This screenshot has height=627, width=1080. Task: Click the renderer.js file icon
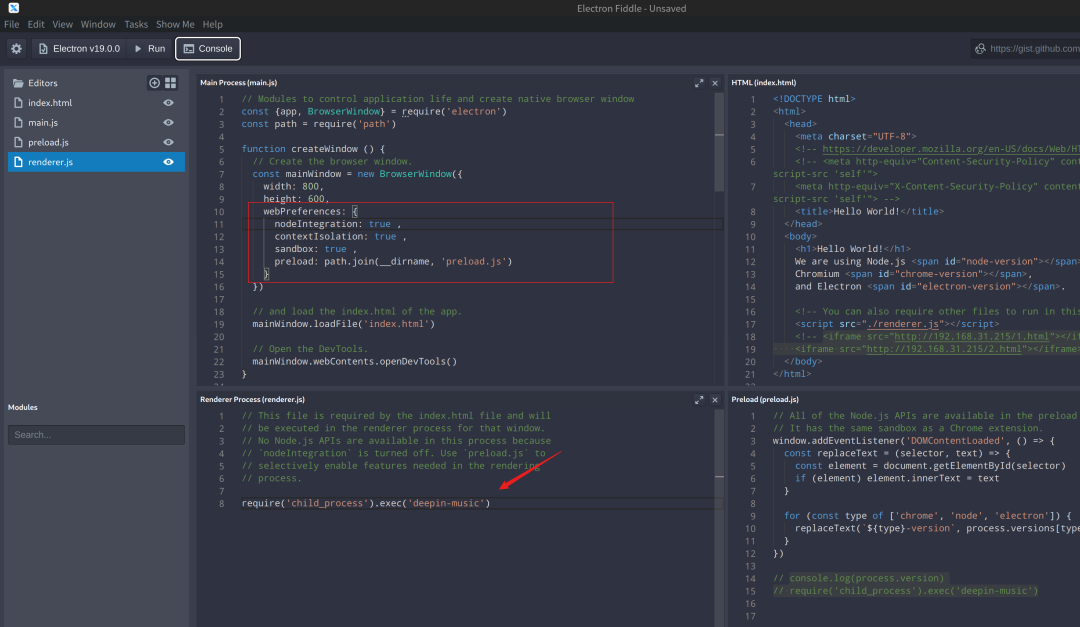[19, 162]
